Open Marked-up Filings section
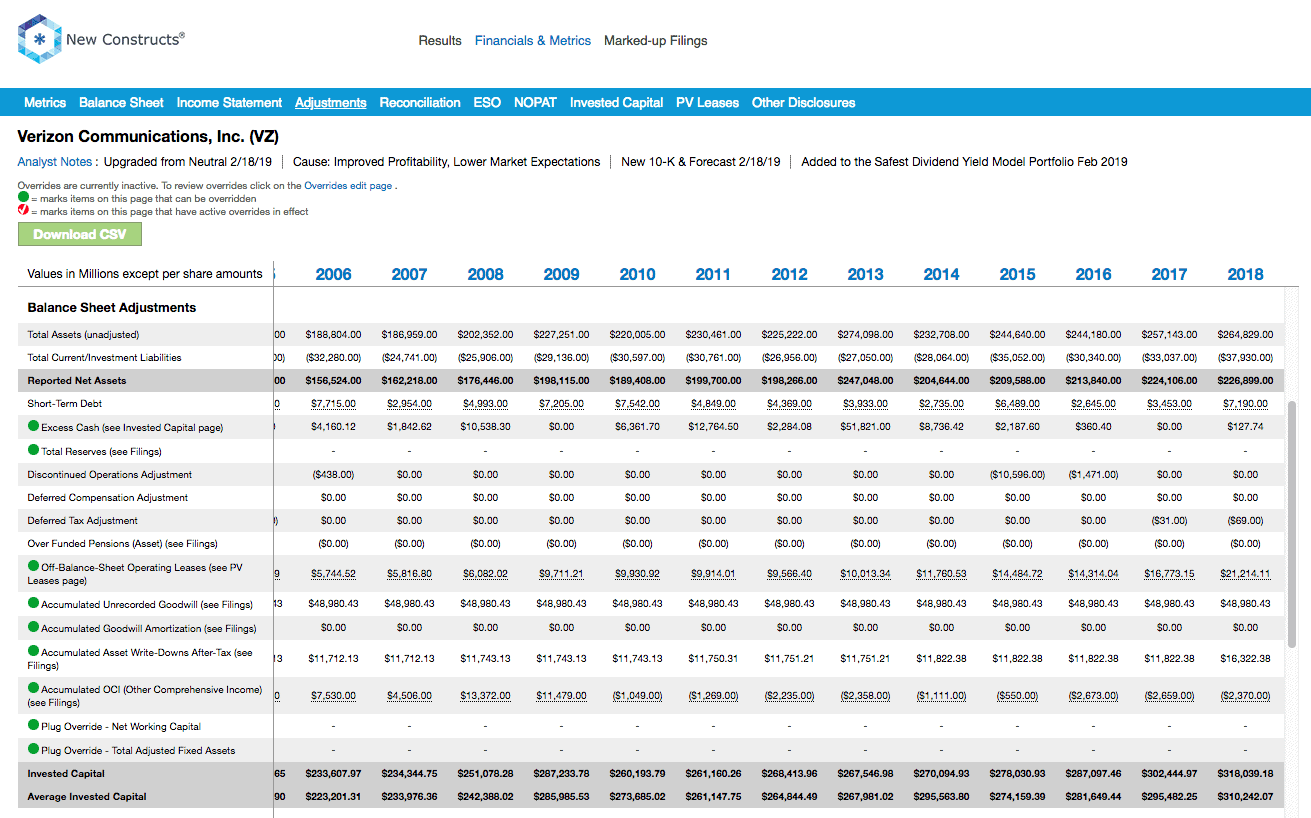This screenshot has width=1311, height=818. (655, 41)
